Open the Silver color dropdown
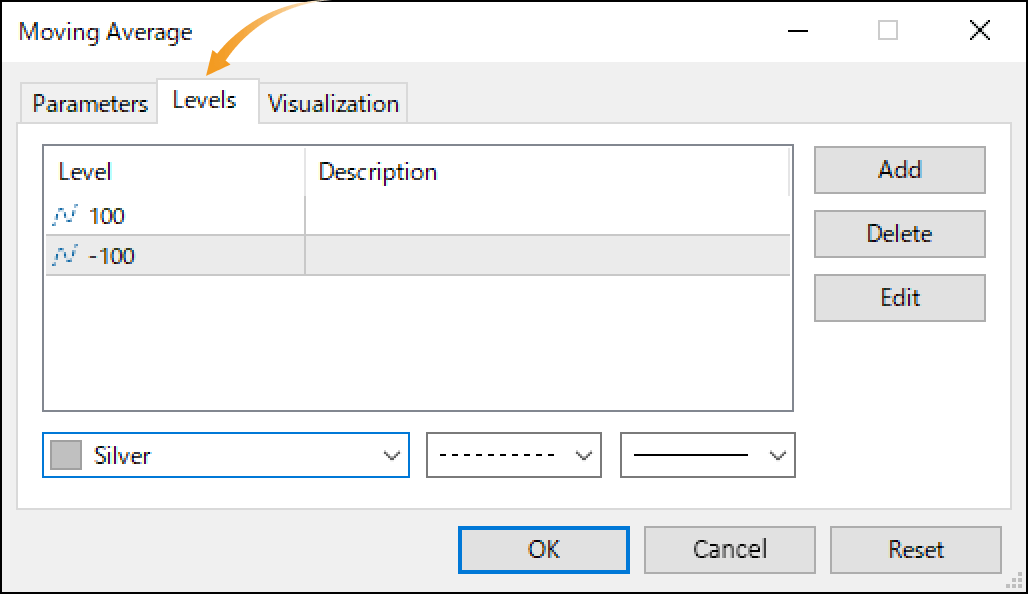Viewport: 1028px width, 594px height. tap(226, 455)
